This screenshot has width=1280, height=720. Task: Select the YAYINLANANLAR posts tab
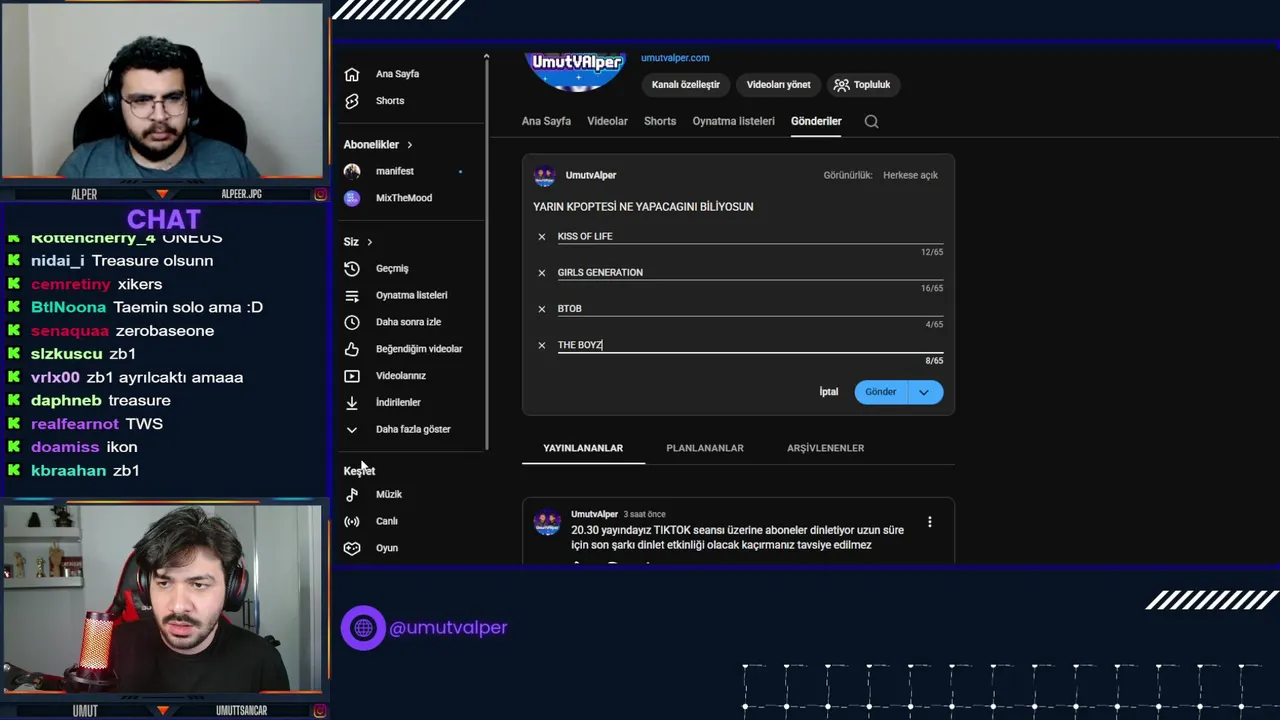(x=583, y=448)
